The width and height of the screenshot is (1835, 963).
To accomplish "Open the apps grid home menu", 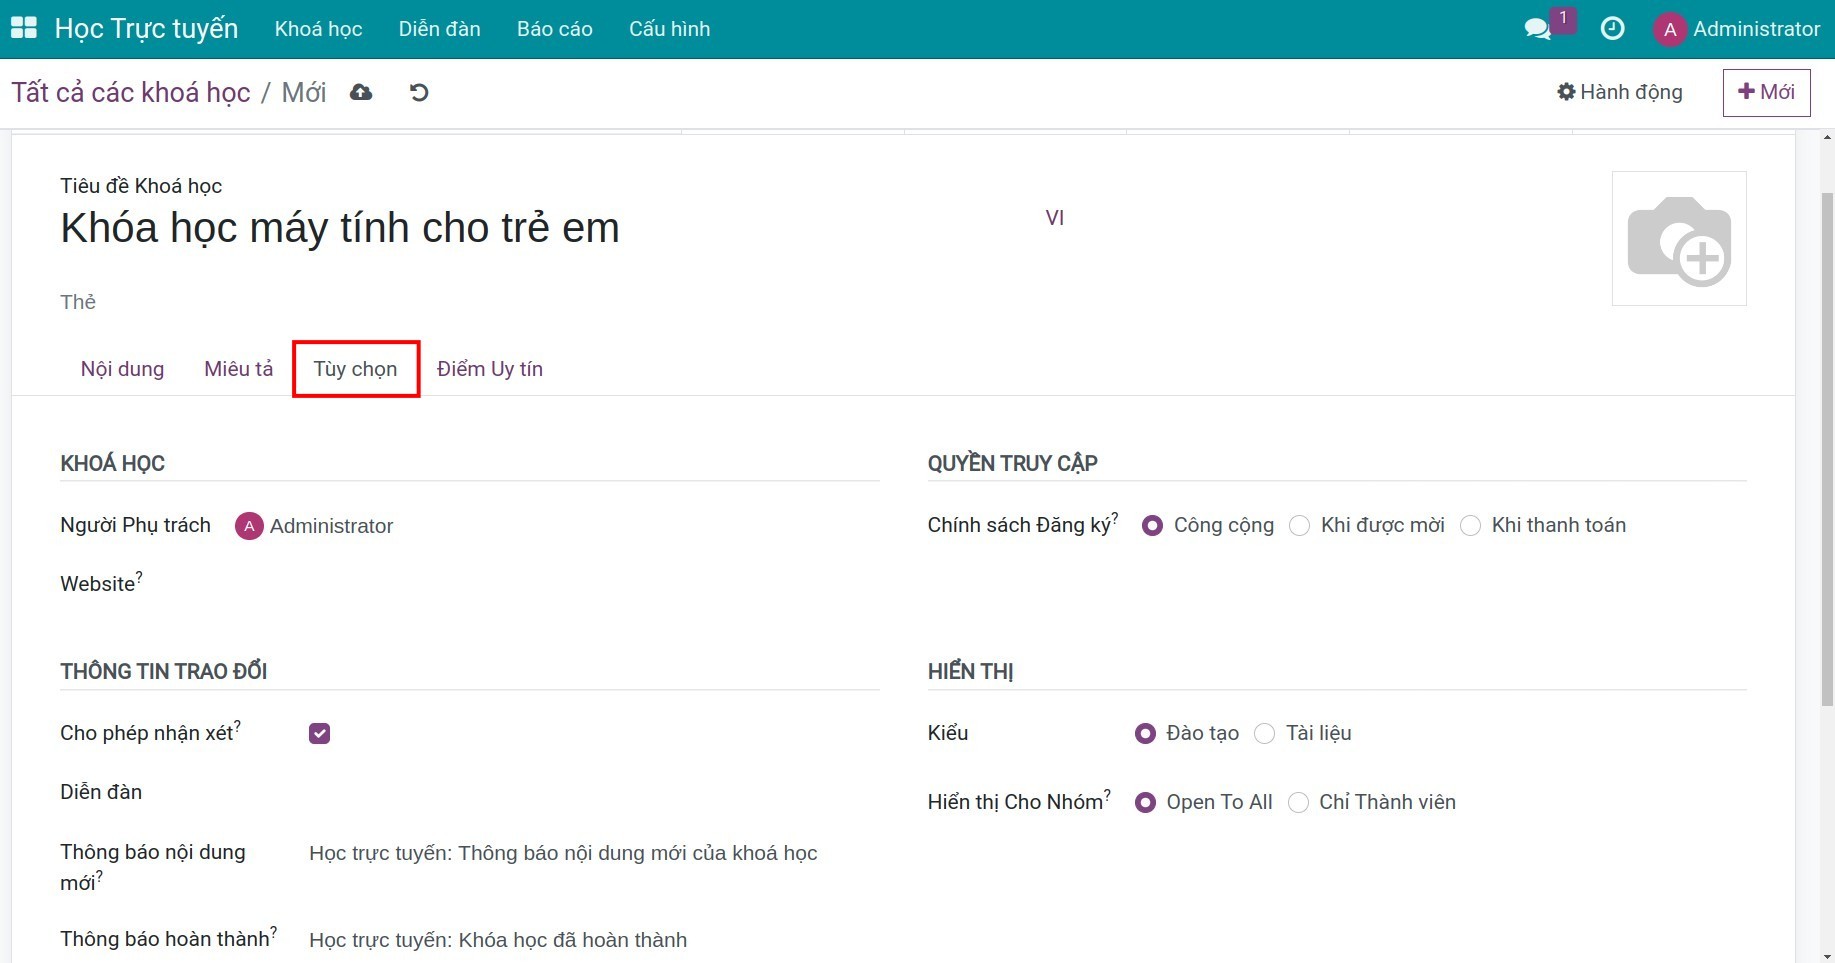I will (23, 28).
